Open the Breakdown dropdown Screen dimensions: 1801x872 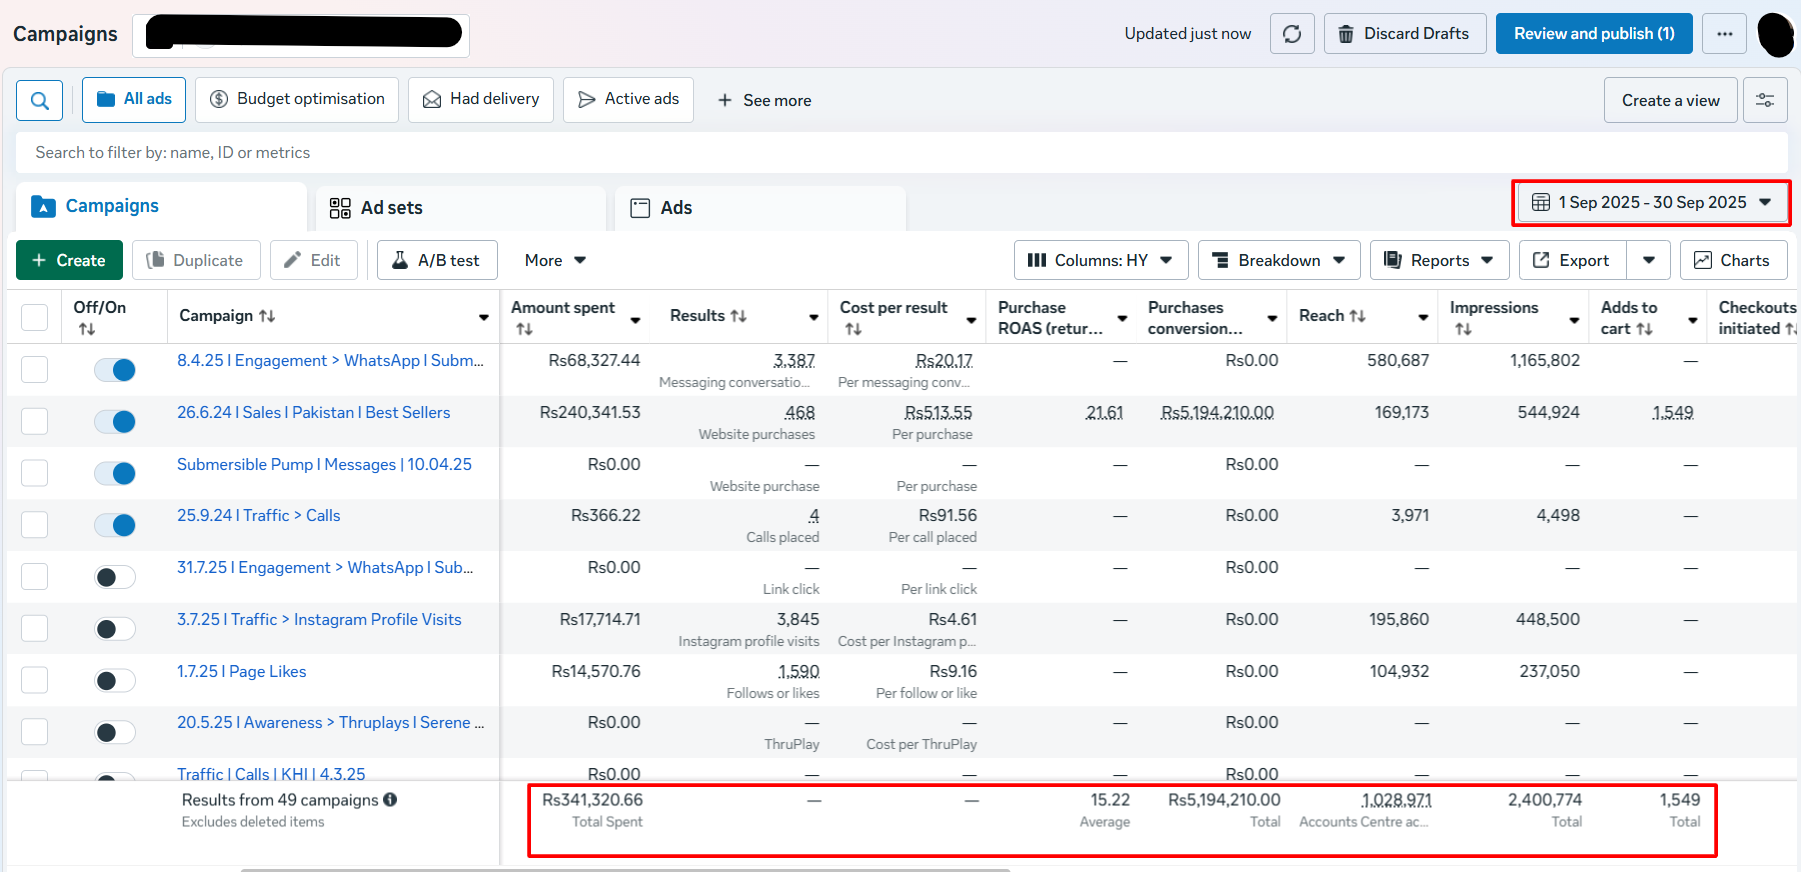(1279, 261)
